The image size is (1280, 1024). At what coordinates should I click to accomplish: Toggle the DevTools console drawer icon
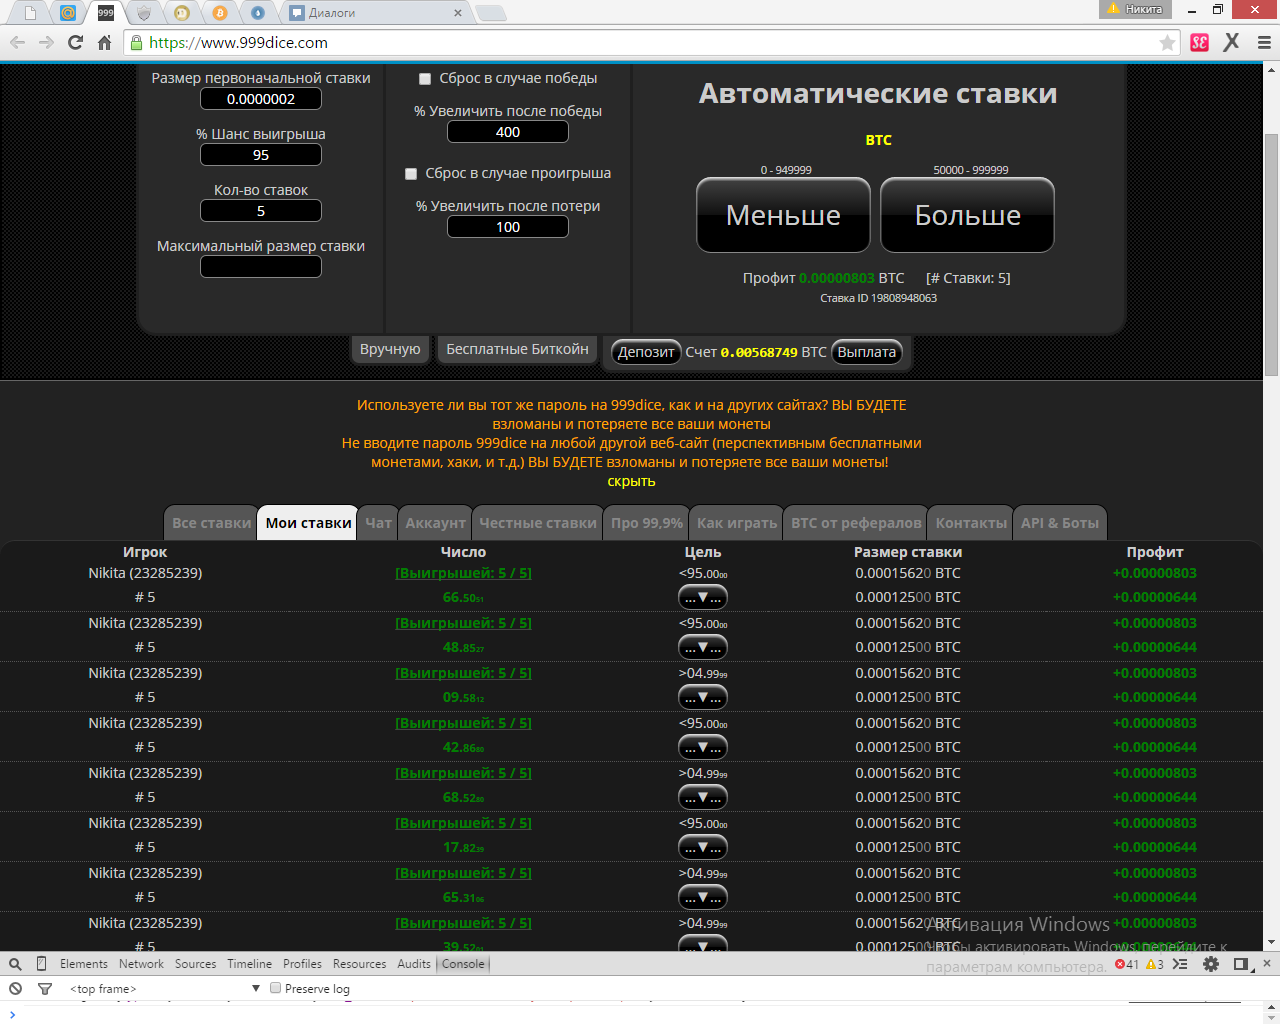1180,964
